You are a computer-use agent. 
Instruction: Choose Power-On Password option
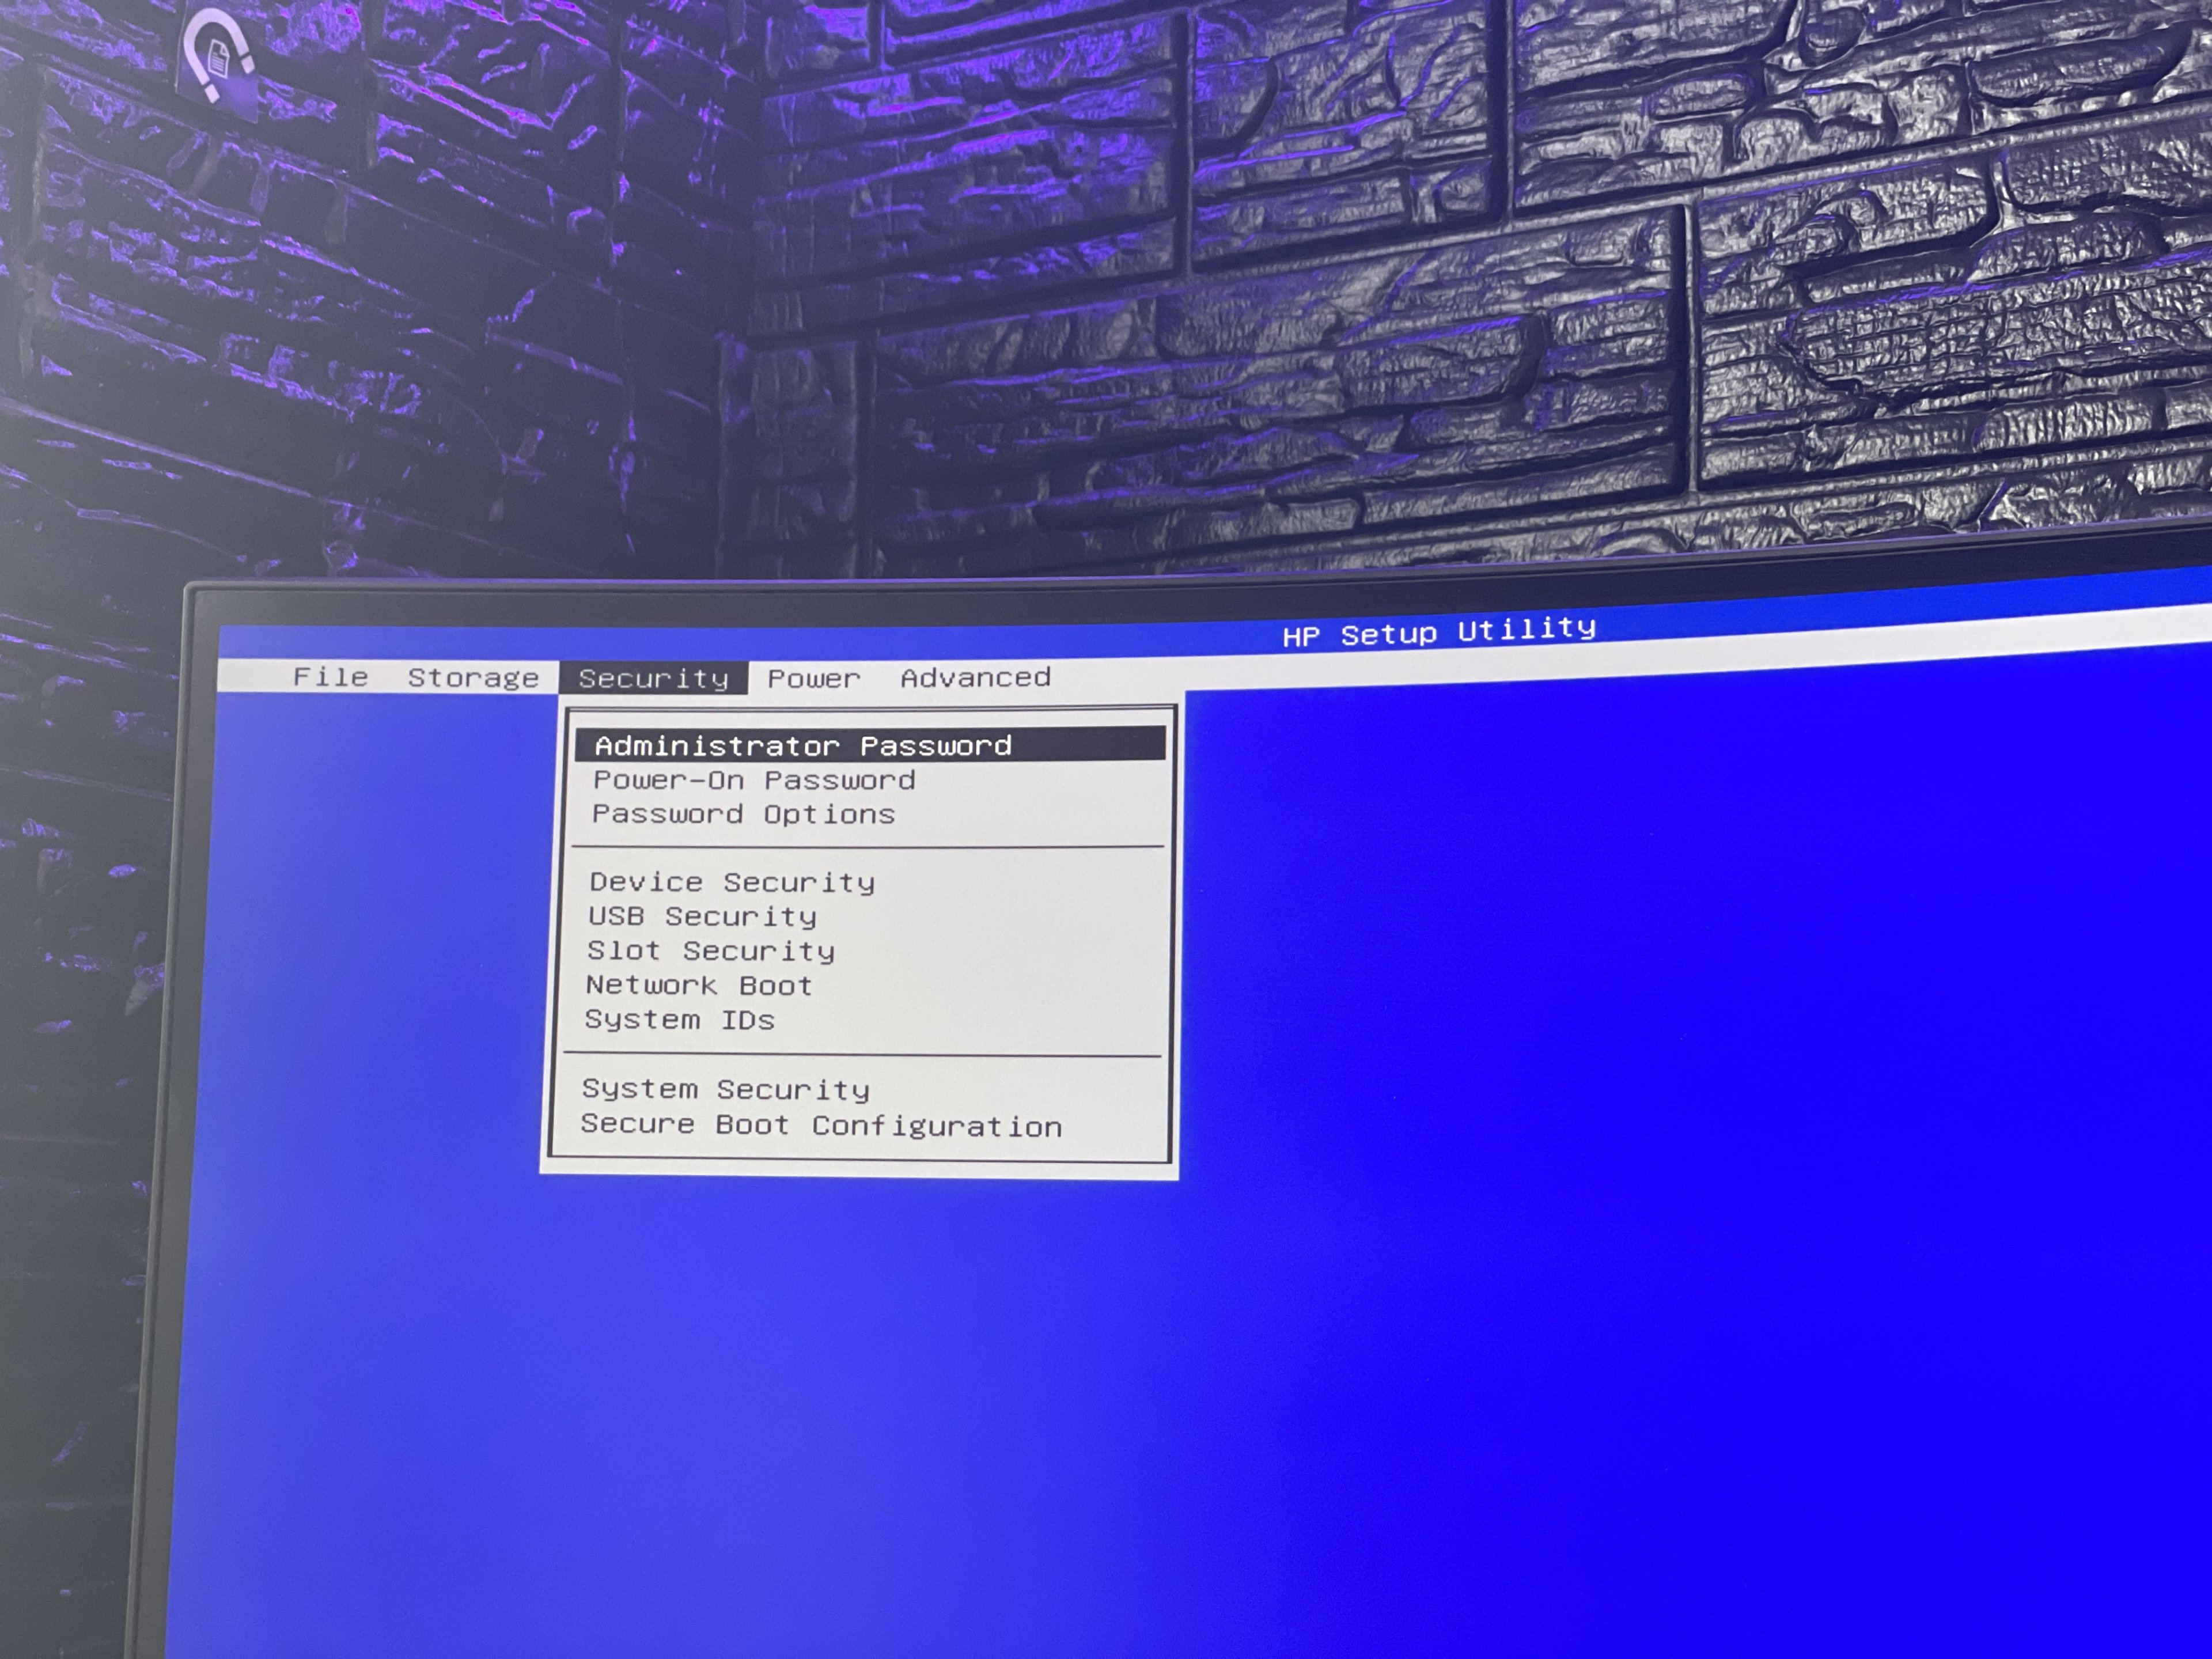(x=754, y=780)
